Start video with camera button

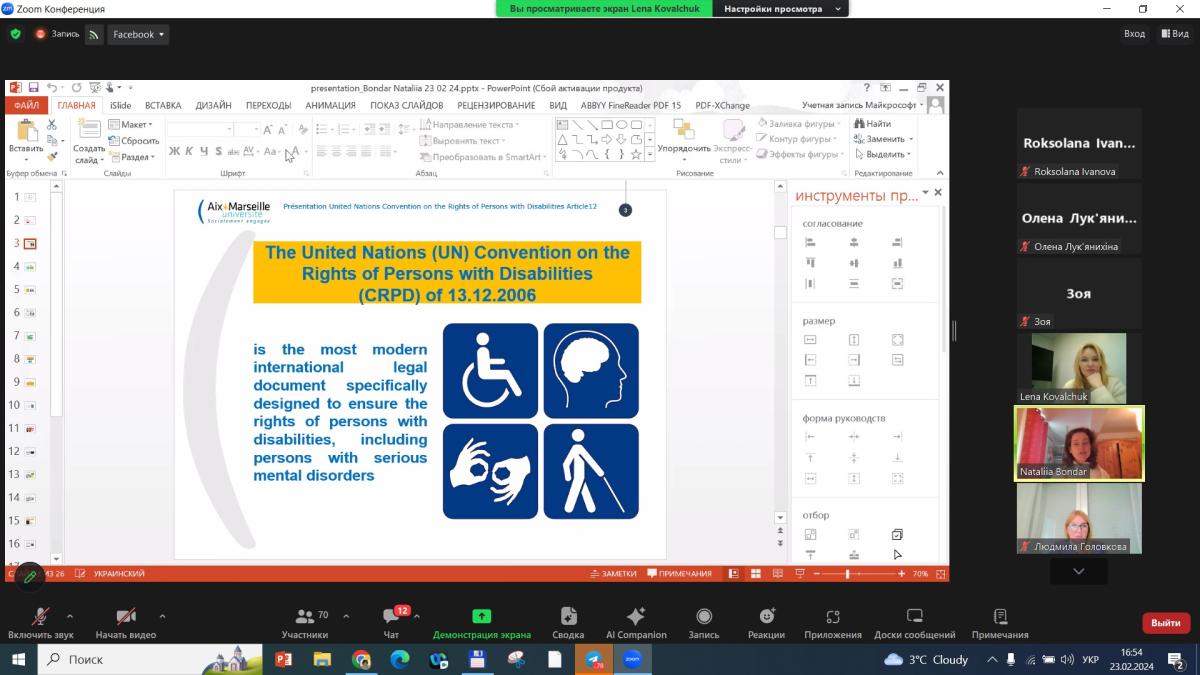(126, 623)
